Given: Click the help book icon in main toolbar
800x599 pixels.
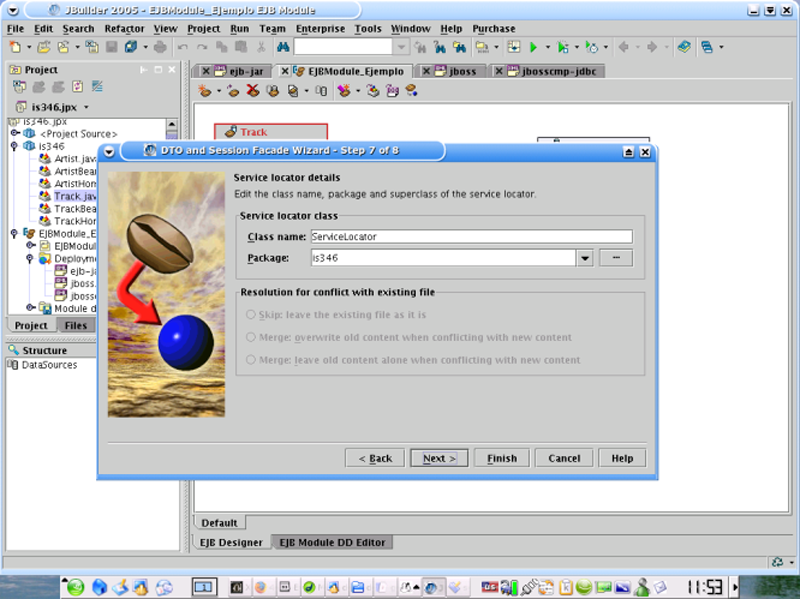Looking at the screenshot, I should [x=683, y=47].
